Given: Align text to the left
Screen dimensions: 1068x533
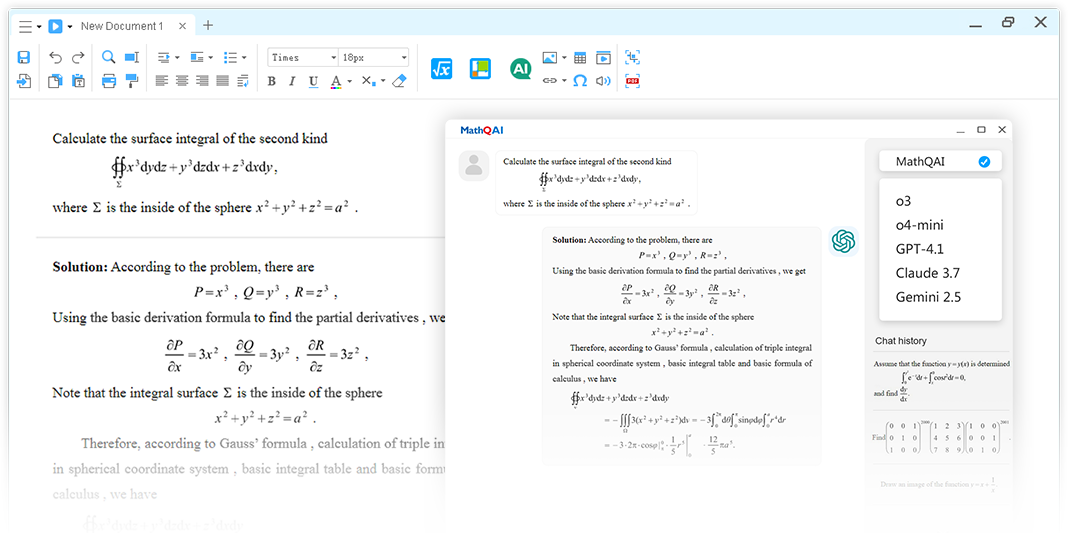Looking at the screenshot, I should pyautogui.click(x=161, y=81).
